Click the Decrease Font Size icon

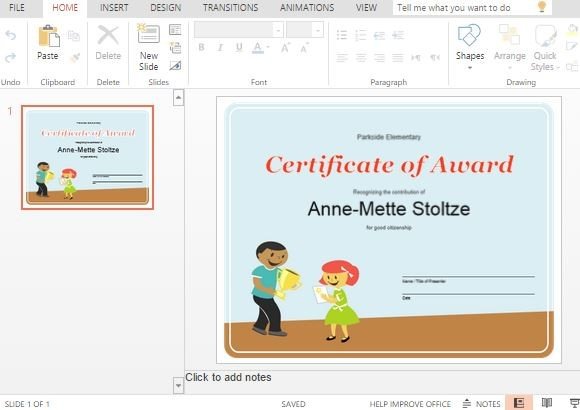point(304,47)
